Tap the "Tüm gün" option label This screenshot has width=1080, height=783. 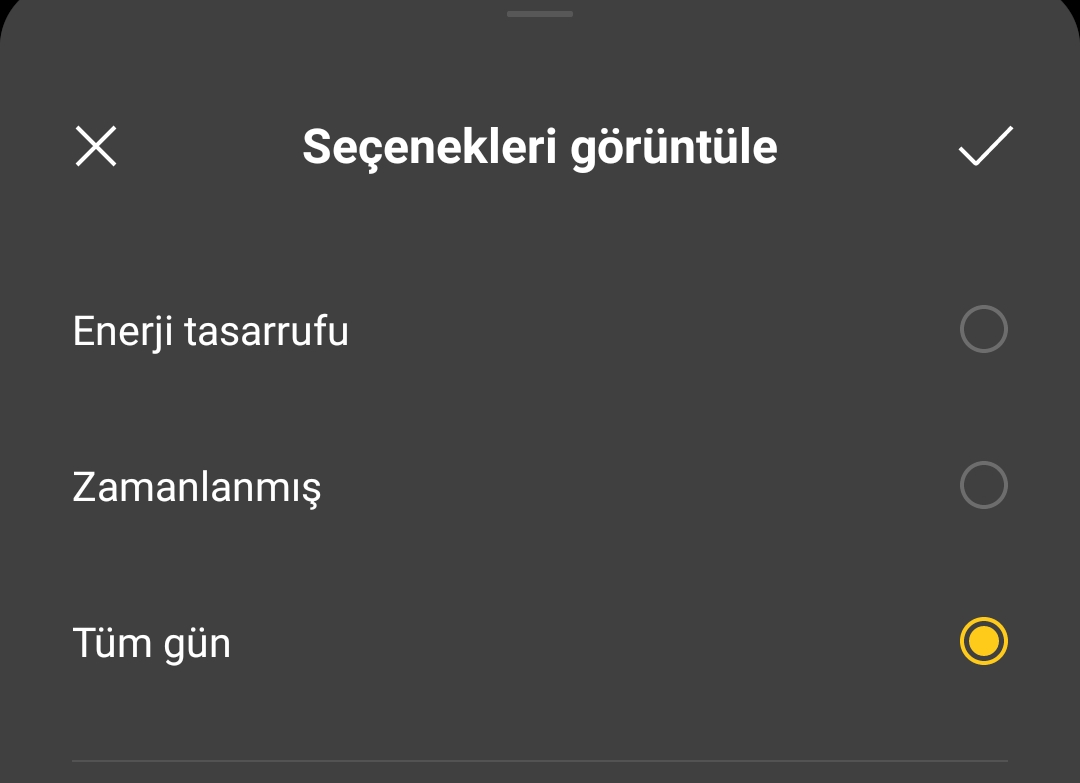tap(152, 643)
